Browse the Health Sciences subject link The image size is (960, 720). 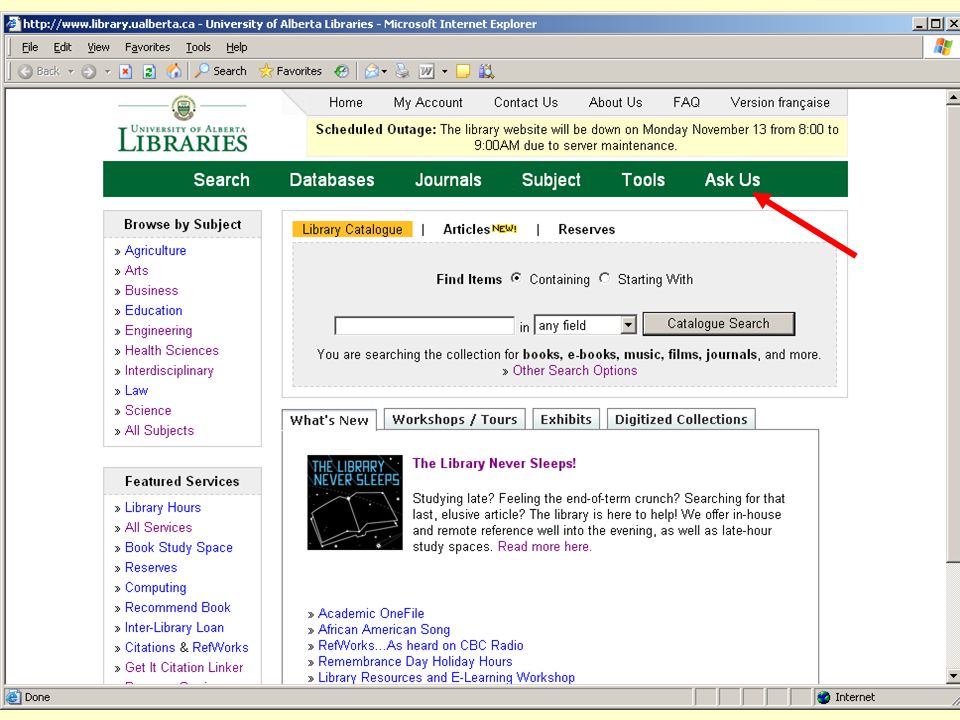[x=171, y=350]
